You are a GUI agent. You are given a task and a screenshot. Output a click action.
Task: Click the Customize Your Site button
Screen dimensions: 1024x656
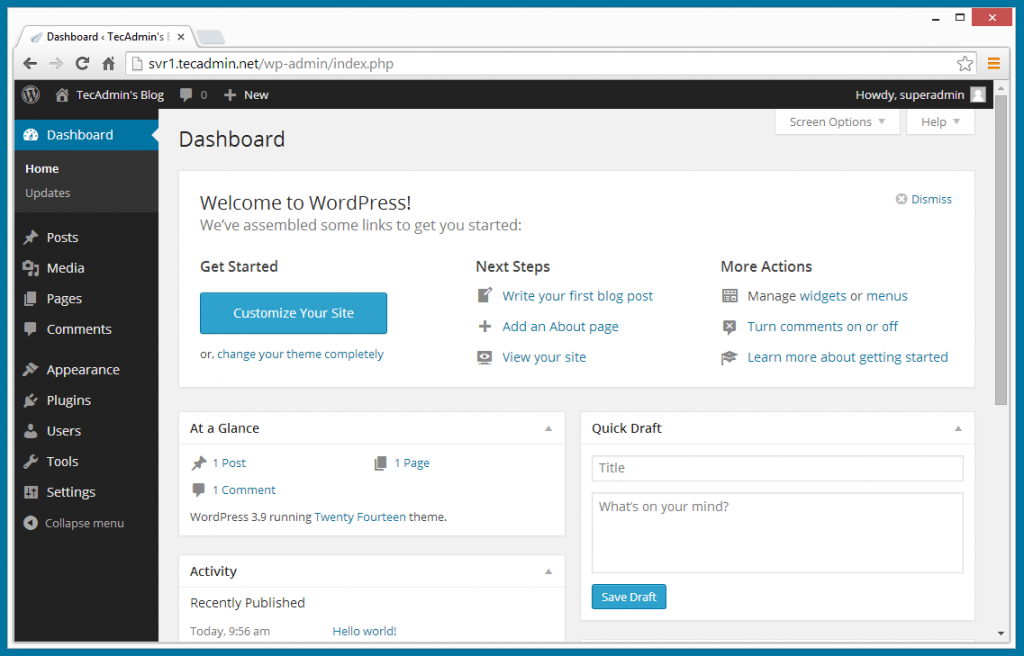[x=293, y=313]
